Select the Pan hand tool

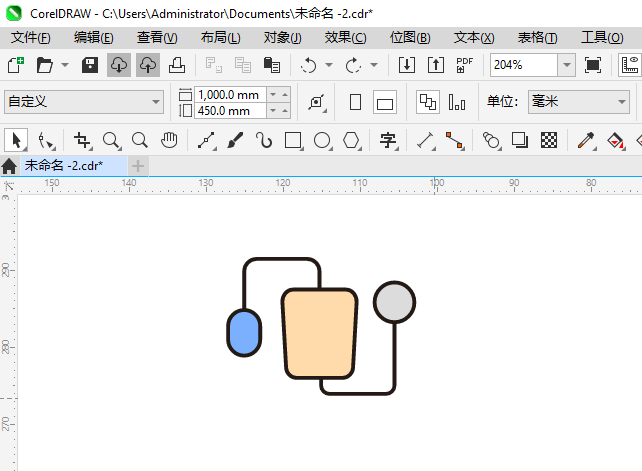tap(169, 140)
